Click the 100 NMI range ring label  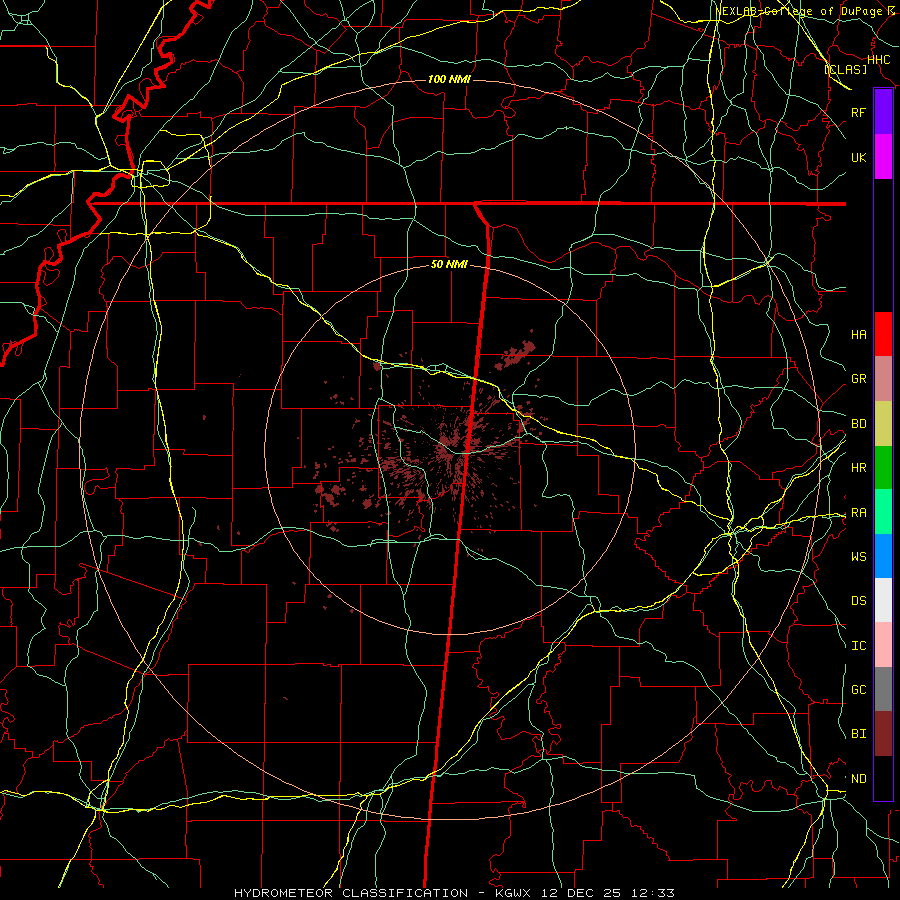pyautogui.click(x=449, y=79)
